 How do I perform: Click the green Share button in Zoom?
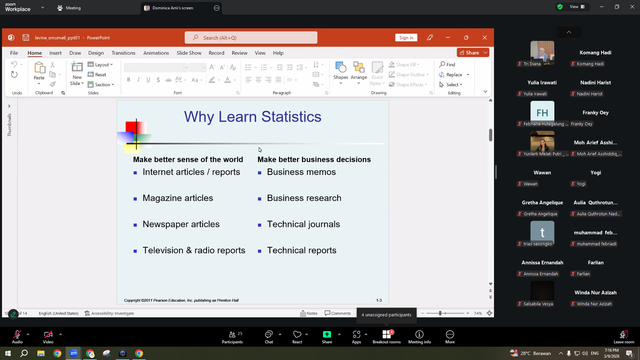(x=327, y=337)
